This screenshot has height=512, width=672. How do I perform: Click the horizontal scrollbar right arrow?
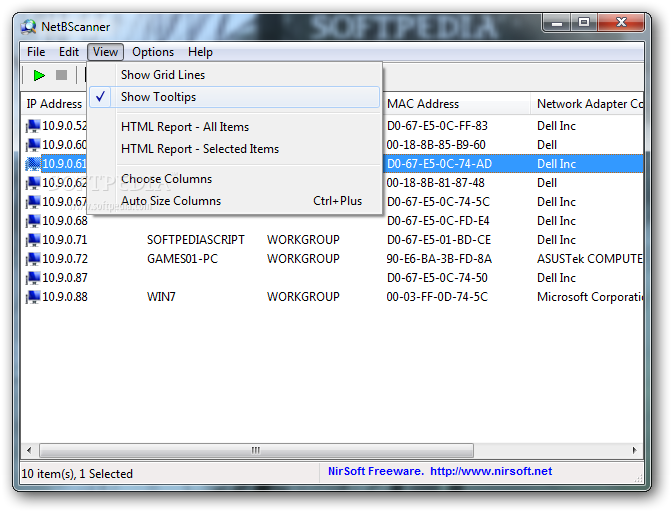(x=635, y=450)
